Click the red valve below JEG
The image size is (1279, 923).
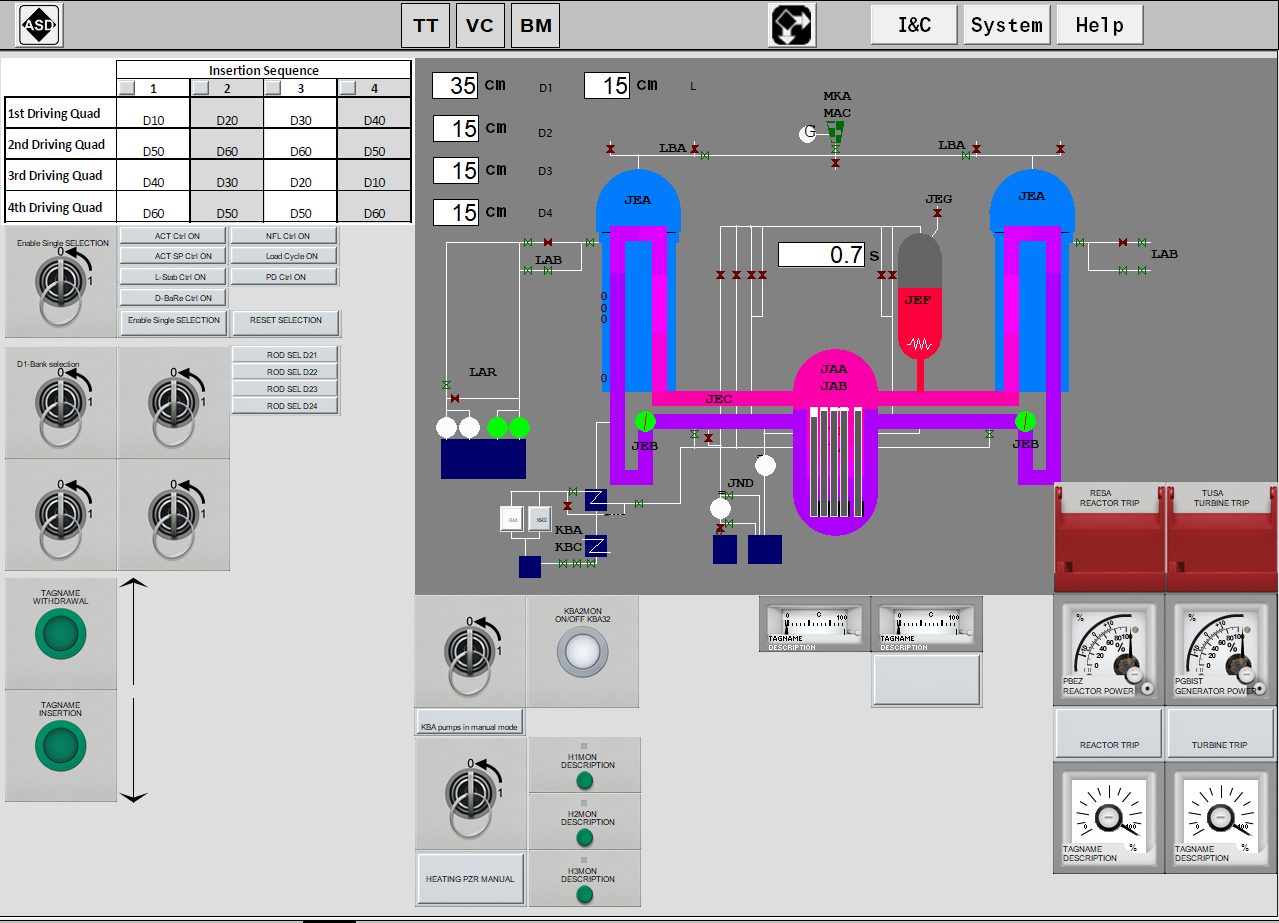point(937,213)
